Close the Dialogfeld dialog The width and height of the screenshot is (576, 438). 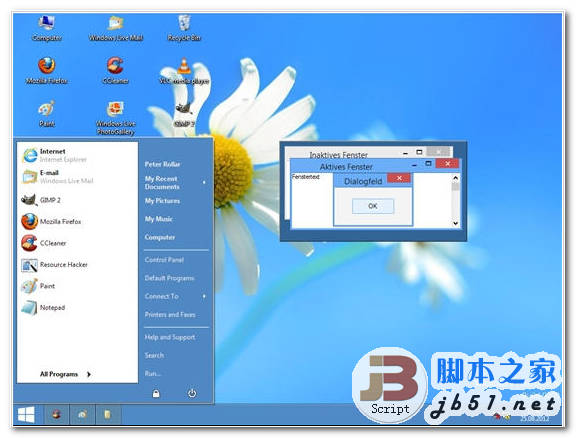coord(399,178)
